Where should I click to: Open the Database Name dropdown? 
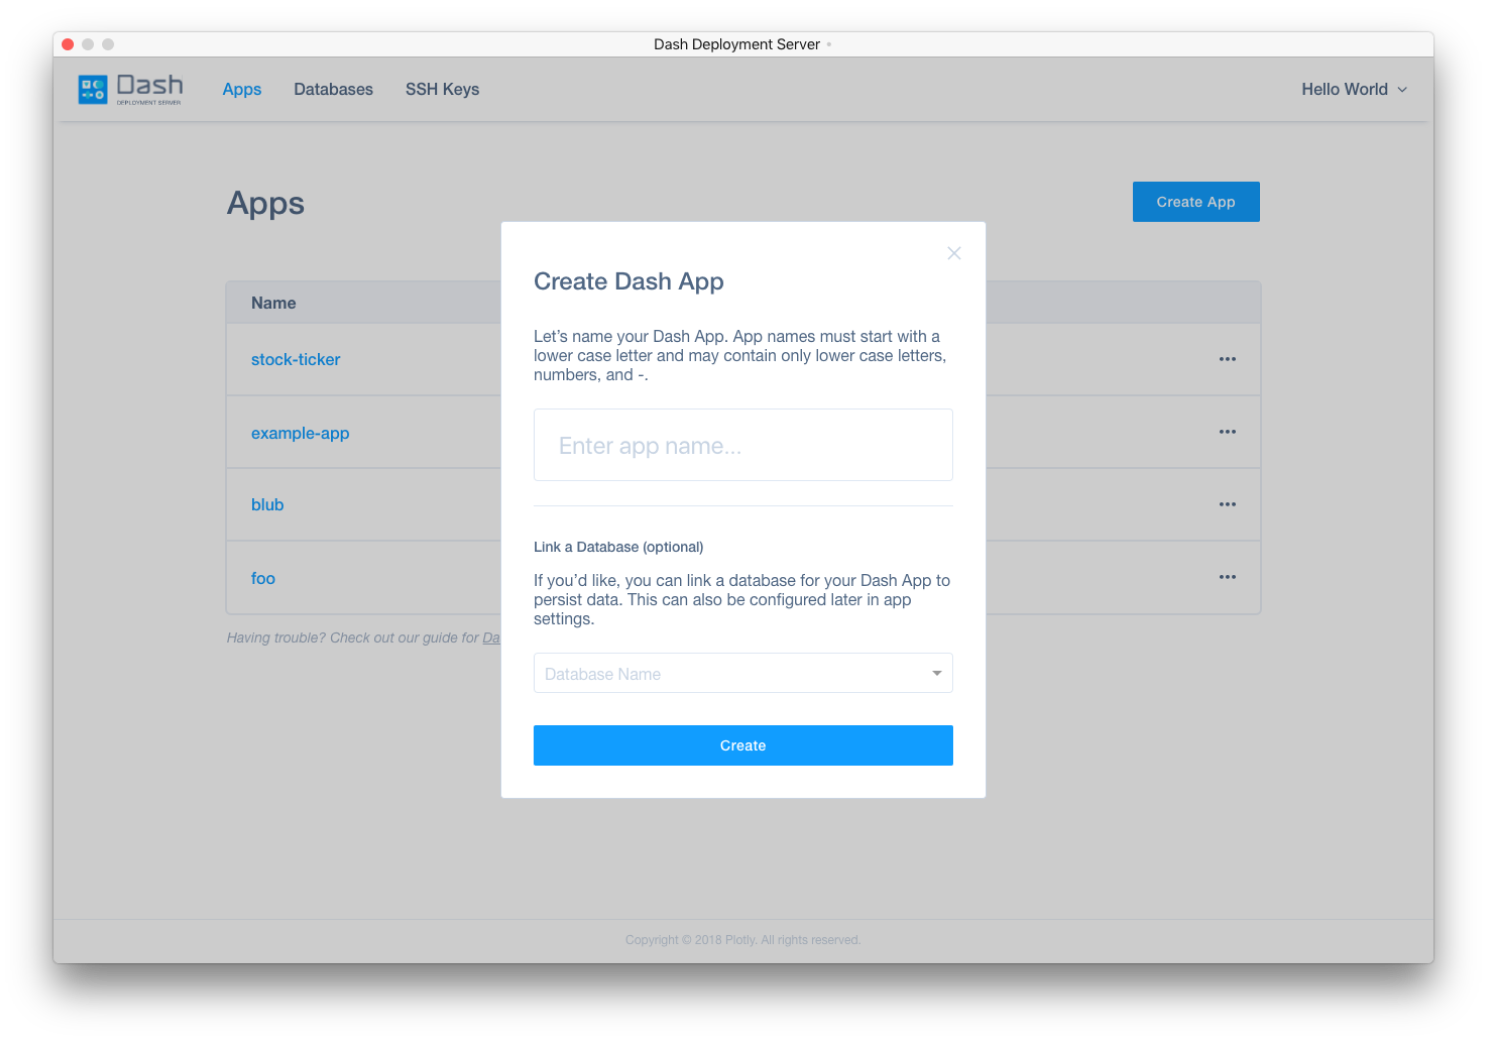pos(743,673)
